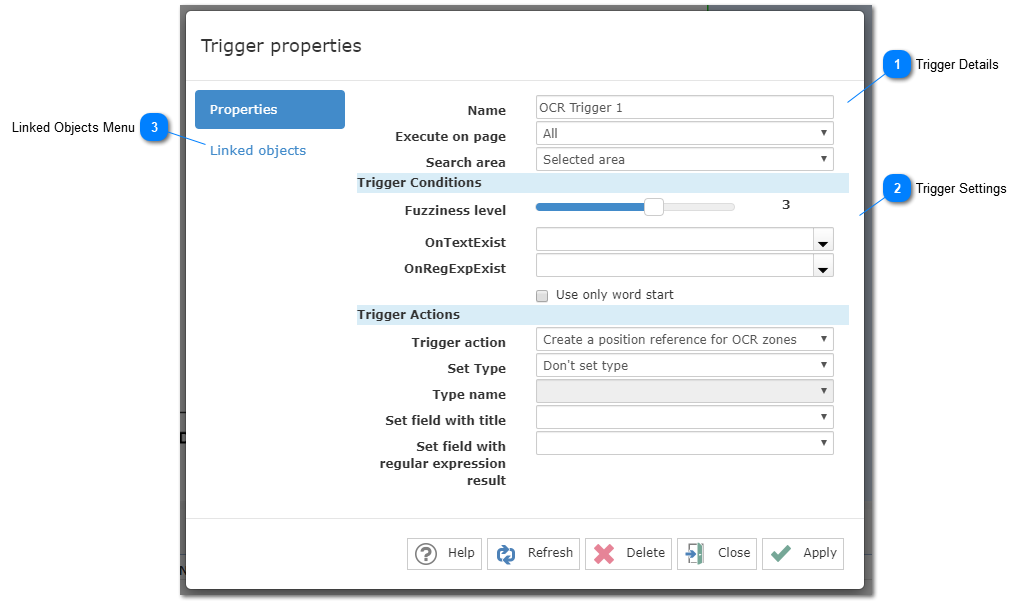Expand the OnRegExpExist combo box arrow

click(x=823, y=266)
